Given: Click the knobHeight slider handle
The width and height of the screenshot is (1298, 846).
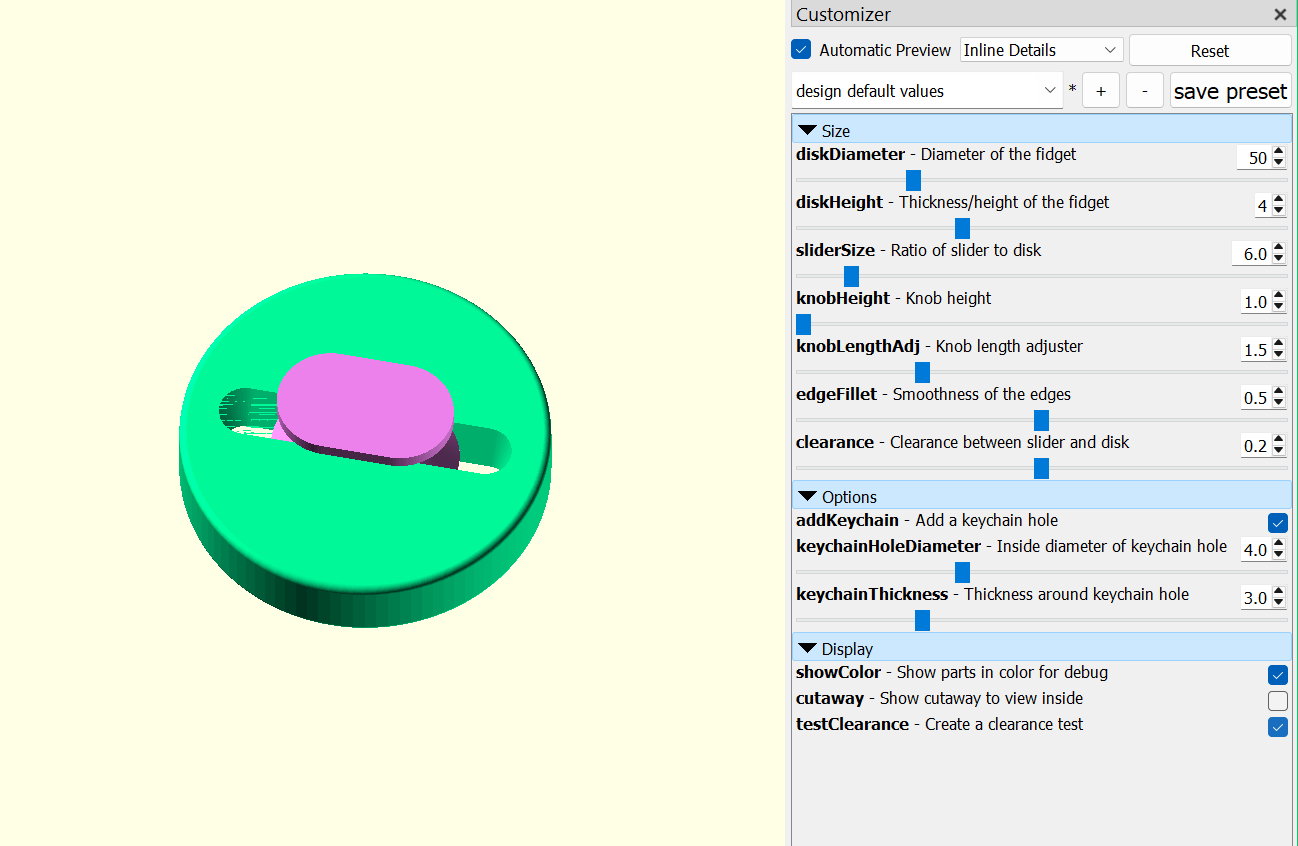Looking at the screenshot, I should (803, 324).
